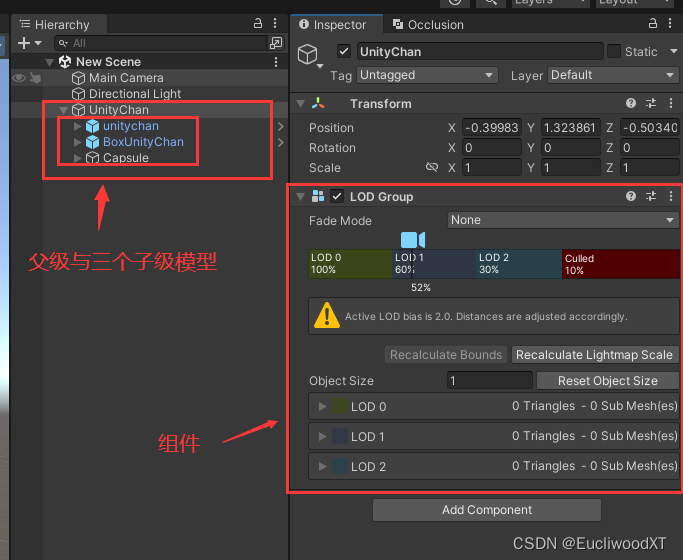Viewport: 683px width, 560px height.
Task: Open Transform component context menu
Action: pyautogui.click(x=671, y=103)
